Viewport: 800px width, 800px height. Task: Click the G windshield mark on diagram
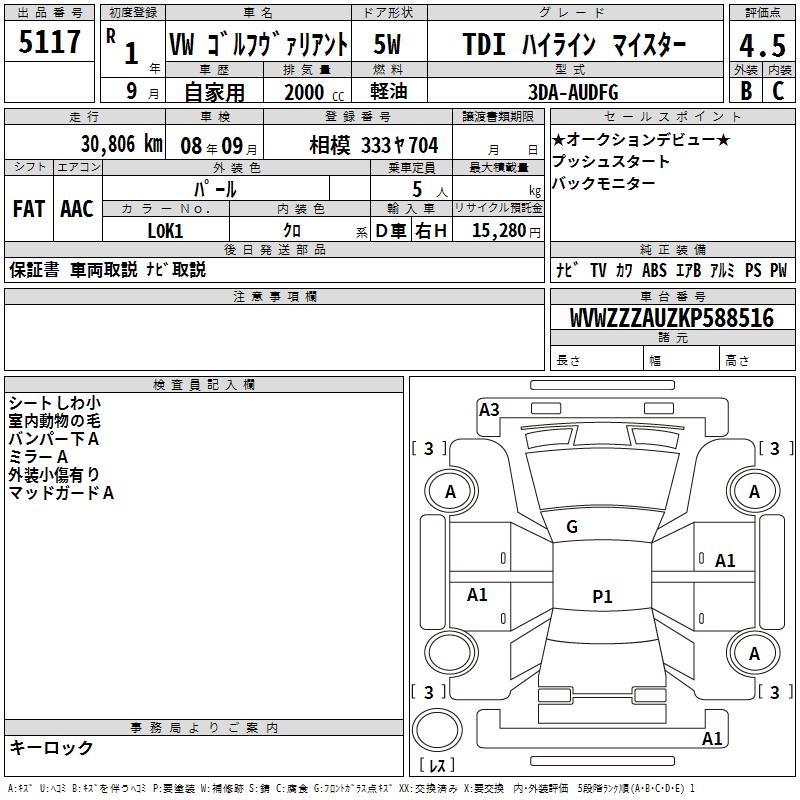[x=572, y=526]
